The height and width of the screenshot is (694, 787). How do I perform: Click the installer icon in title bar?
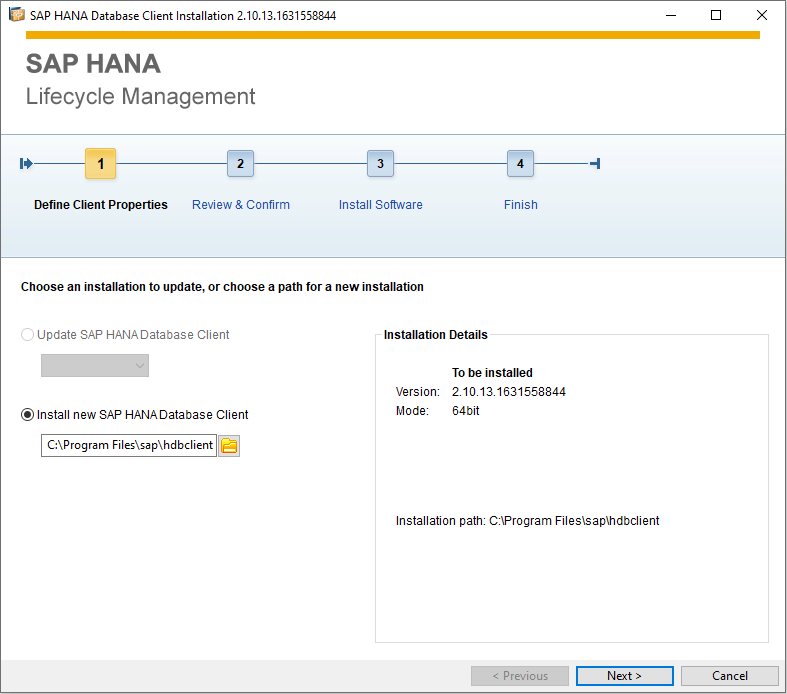click(x=17, y=15)
